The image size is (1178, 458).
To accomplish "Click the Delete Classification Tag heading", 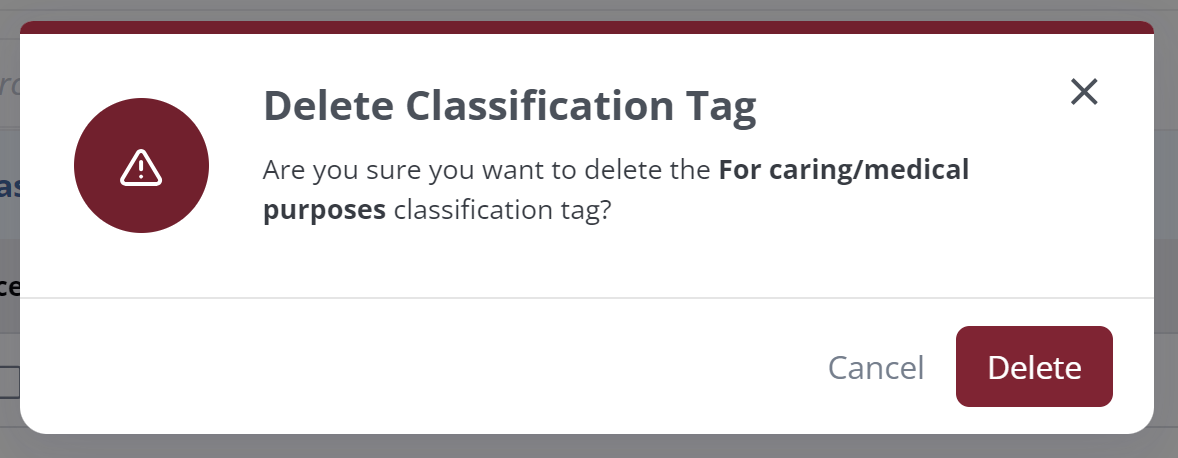I will point(509,106).
